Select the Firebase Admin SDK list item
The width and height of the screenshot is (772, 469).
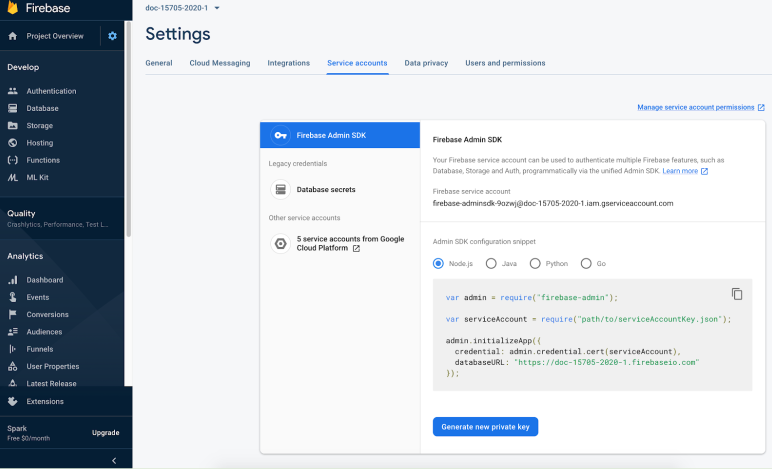pyautogui.click(x=340, y=135)
